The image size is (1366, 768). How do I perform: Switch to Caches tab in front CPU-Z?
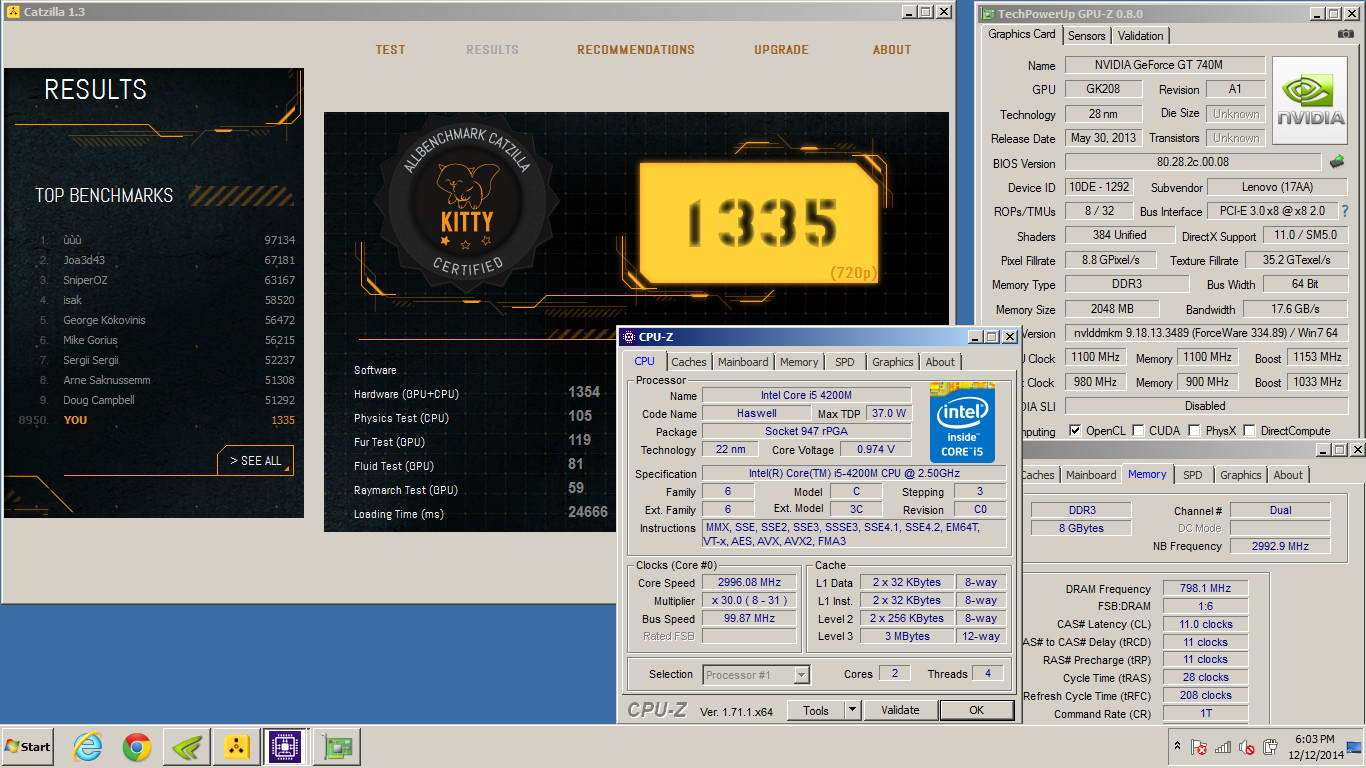(x=689, y=362)
